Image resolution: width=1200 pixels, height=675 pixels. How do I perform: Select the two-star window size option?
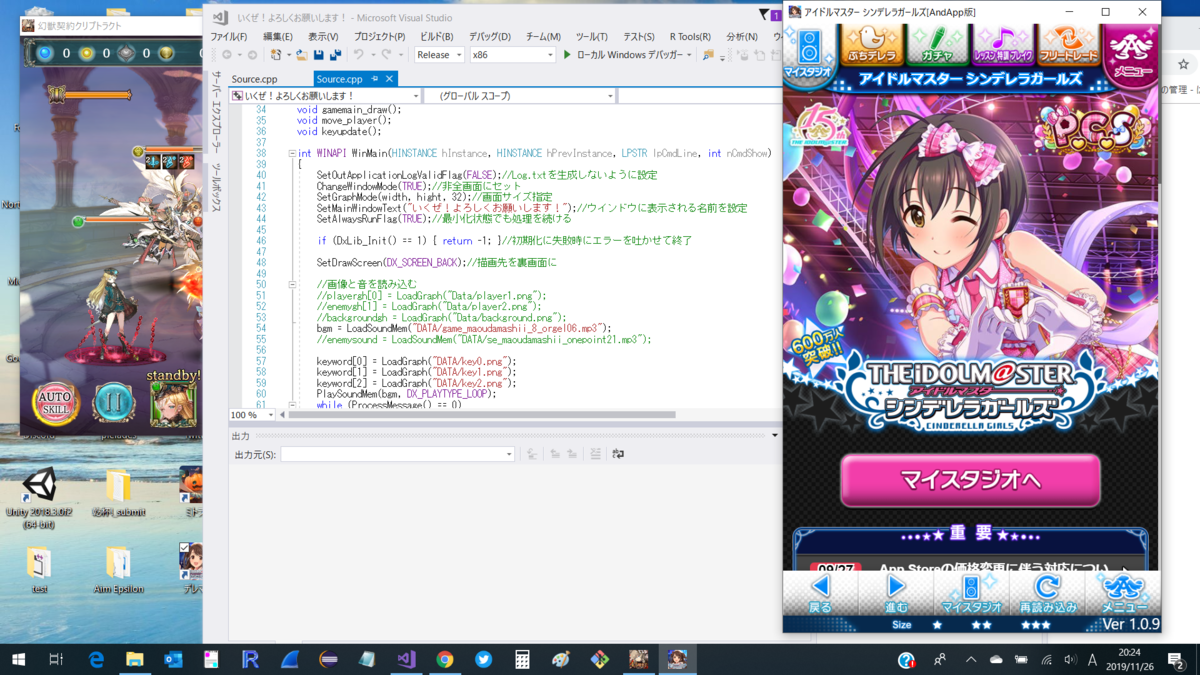pos(981,625)
